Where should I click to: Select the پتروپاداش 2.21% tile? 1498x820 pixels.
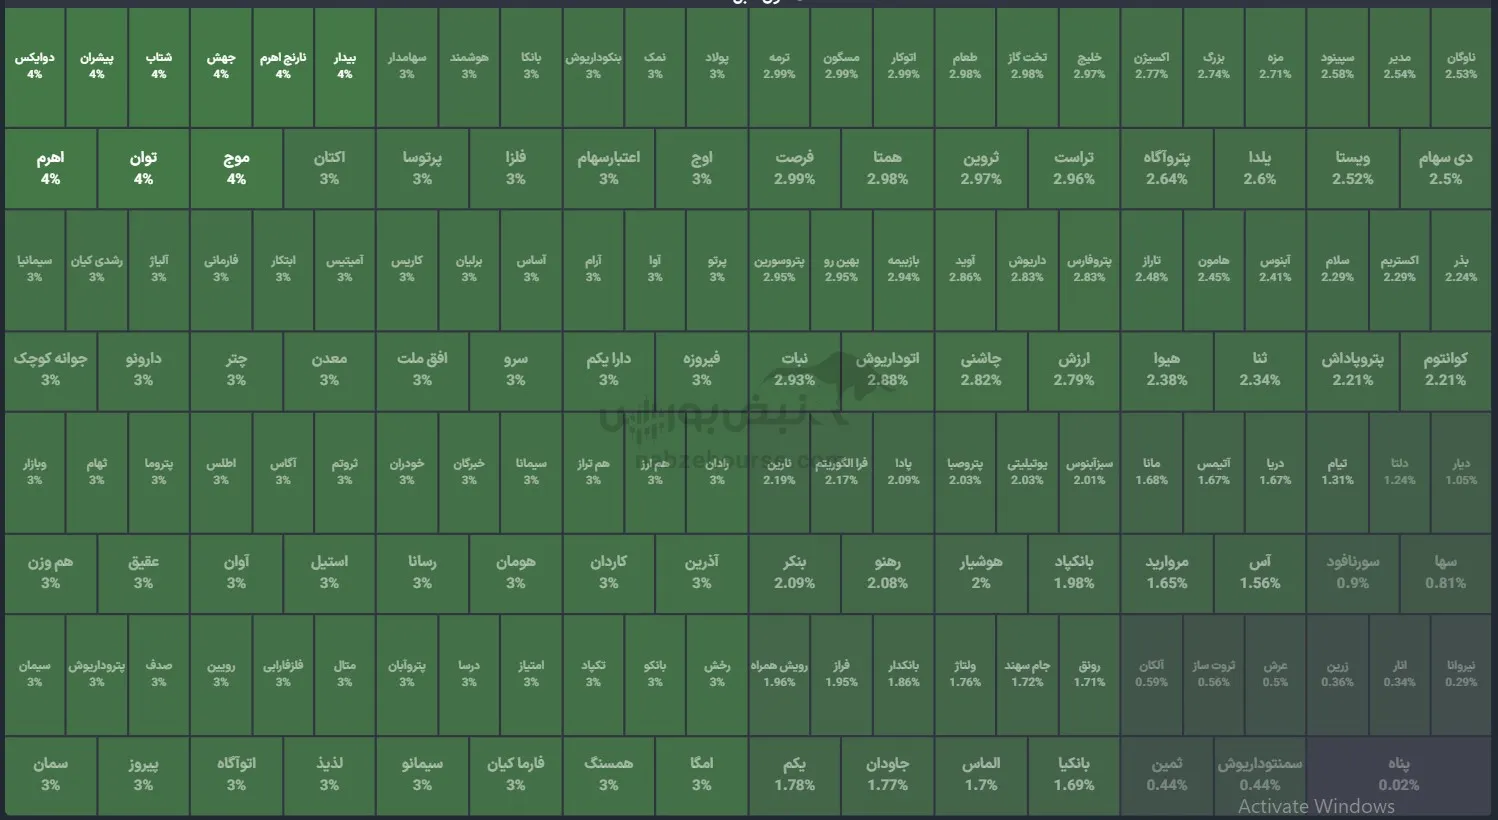[x=1352, y=370]
